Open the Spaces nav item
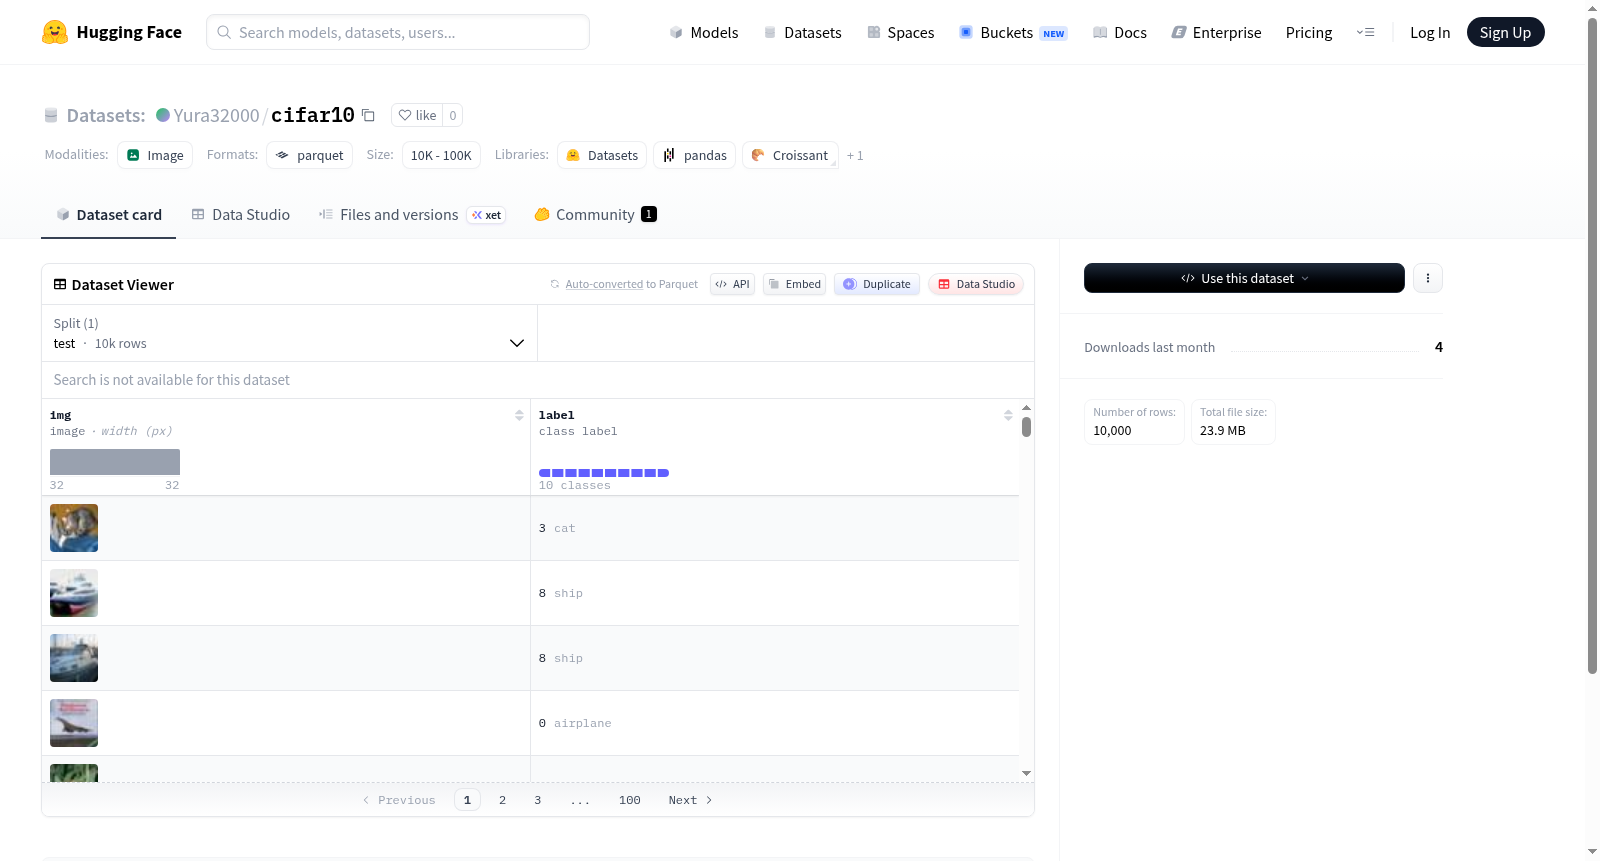 901,32
